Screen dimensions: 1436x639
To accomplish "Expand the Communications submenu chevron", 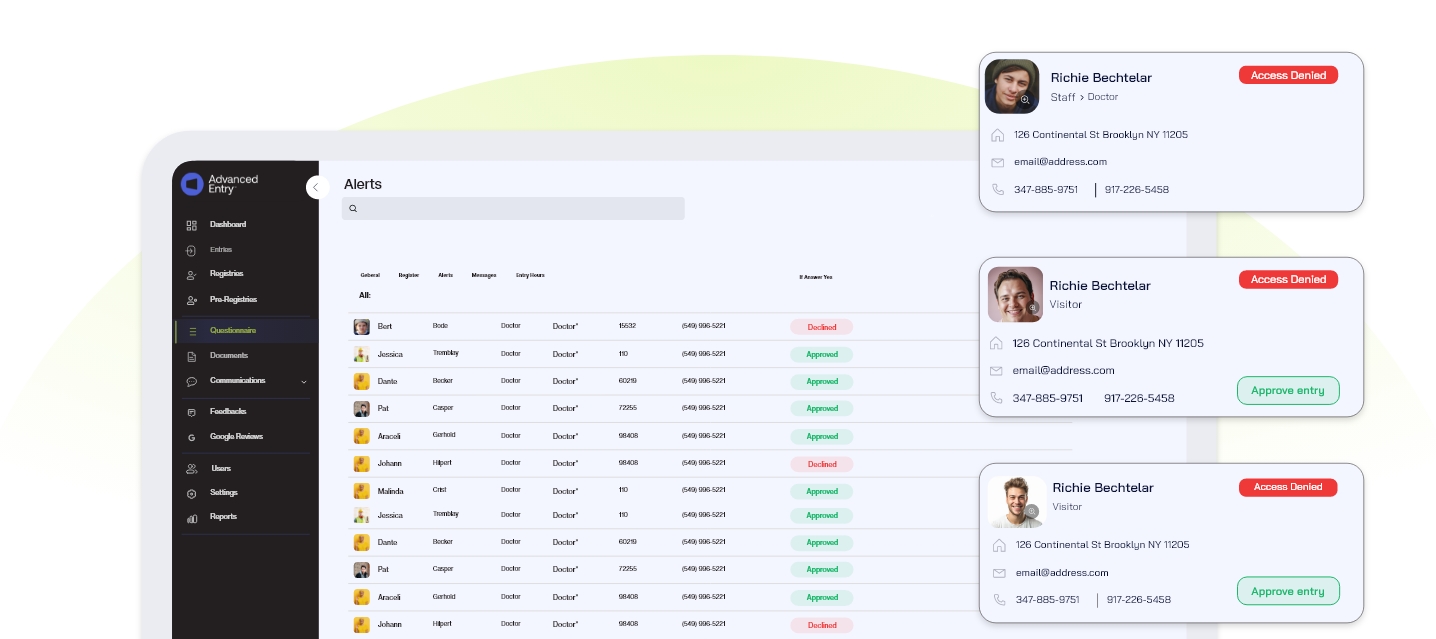I will pyautogui.click(x=304, y=382).
